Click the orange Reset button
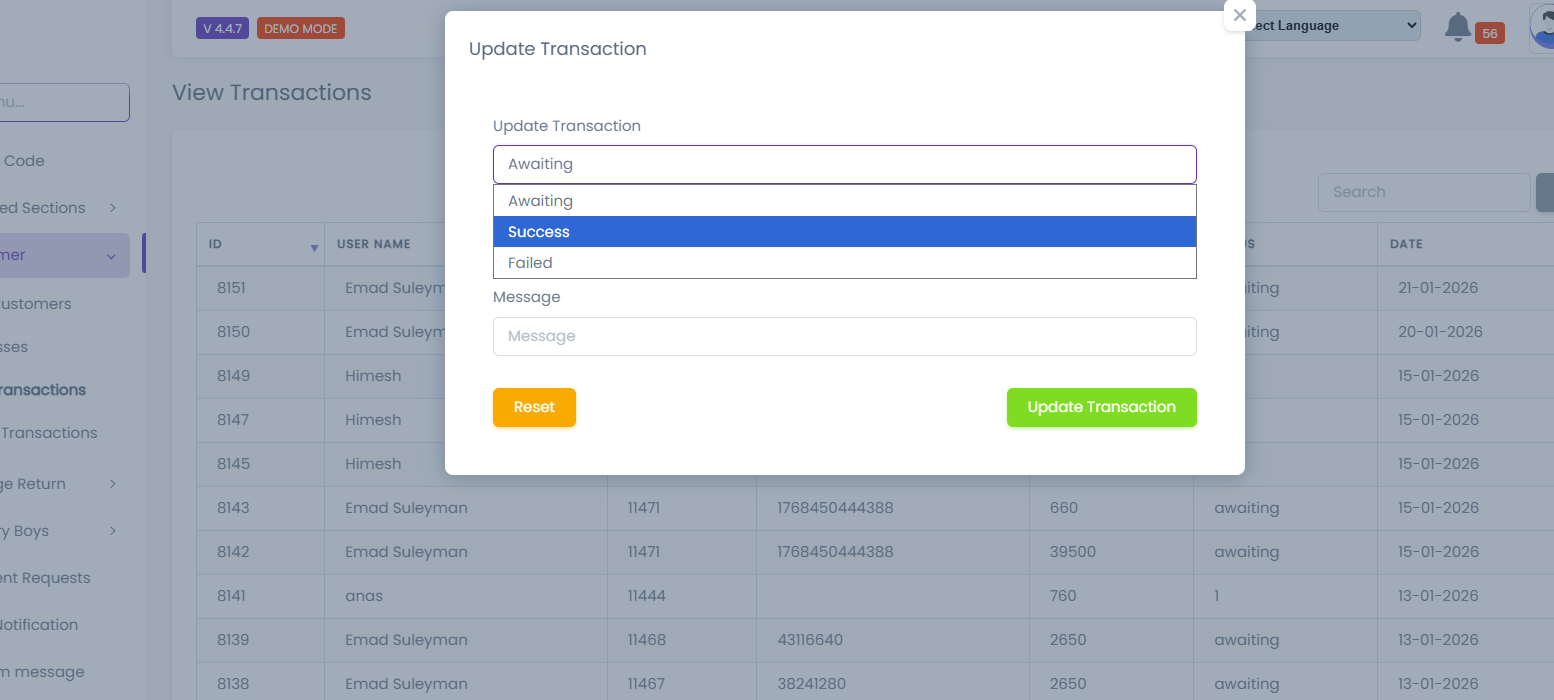The image size is (1554, 700). (534, 407)
